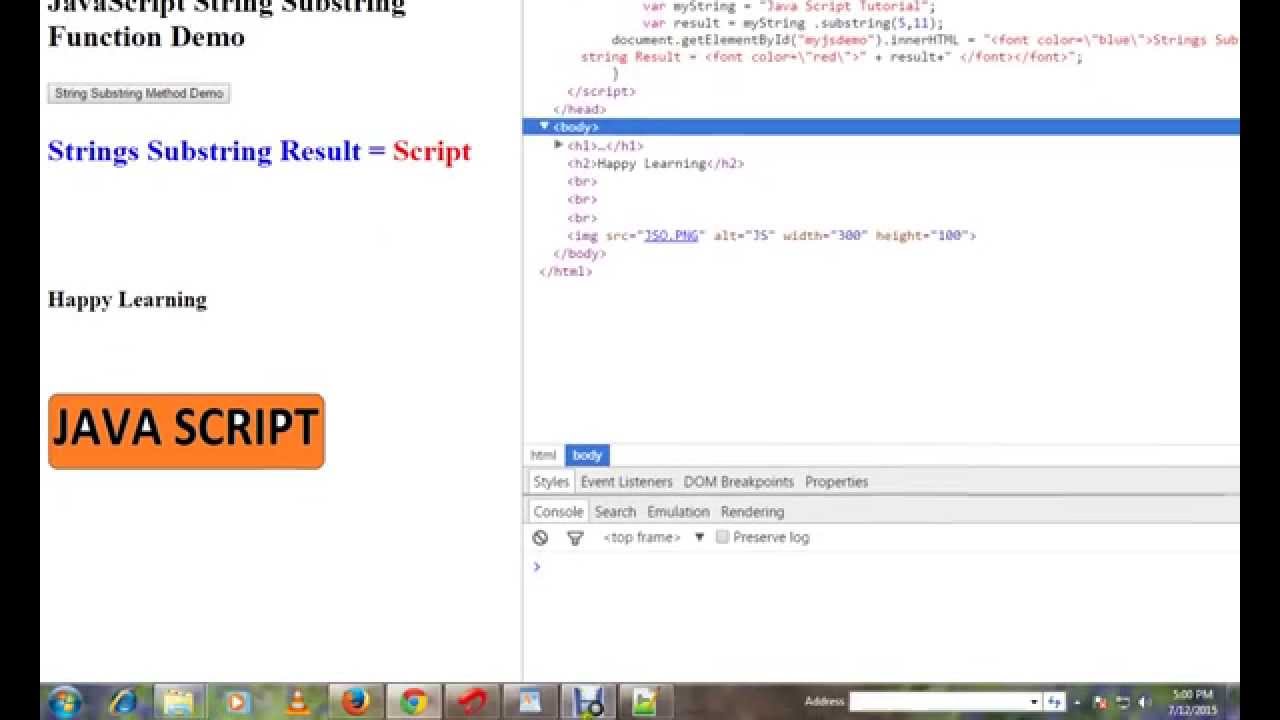Open the red swoosh taskbar application
Image resolution: width=1280 pixels, height=720 pixels.
[472, 702]
